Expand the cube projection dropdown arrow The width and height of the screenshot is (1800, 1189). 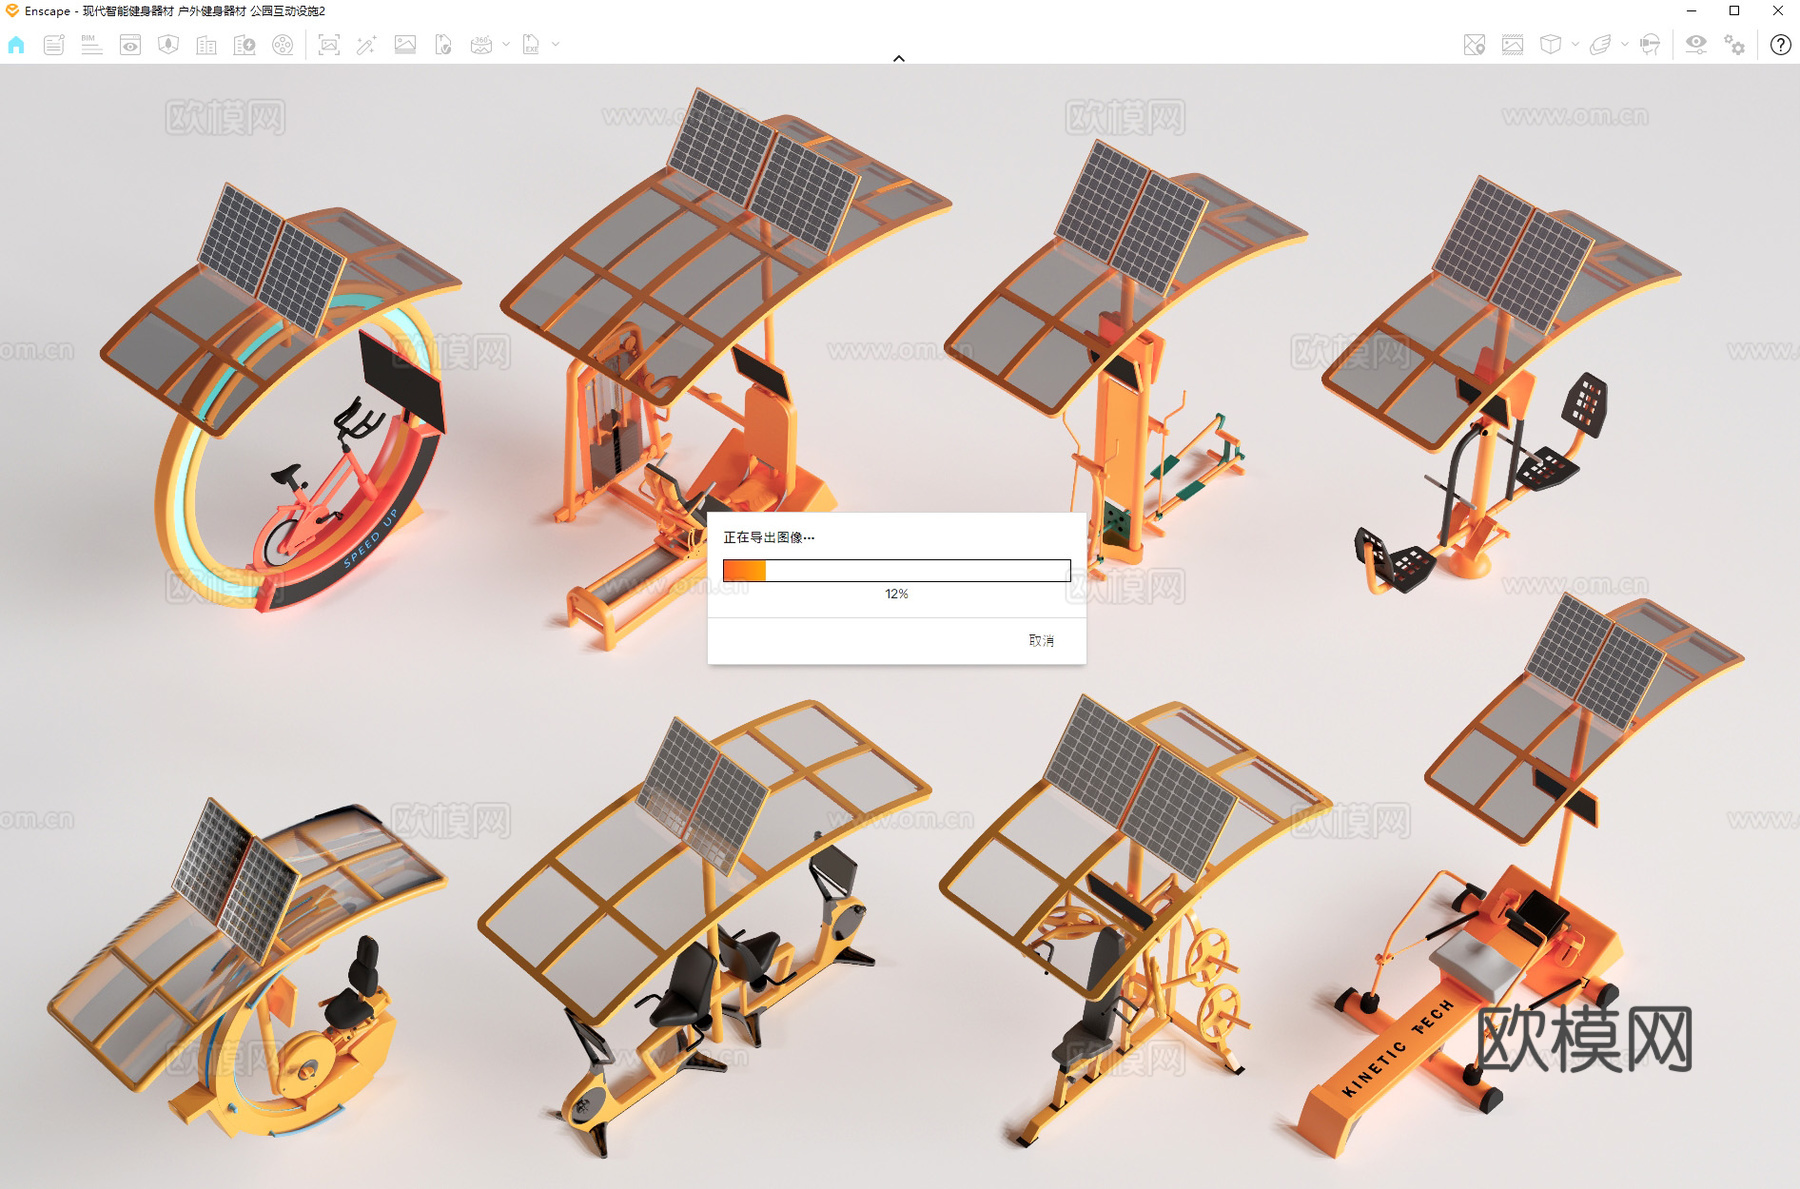[x=1575, y=45]
